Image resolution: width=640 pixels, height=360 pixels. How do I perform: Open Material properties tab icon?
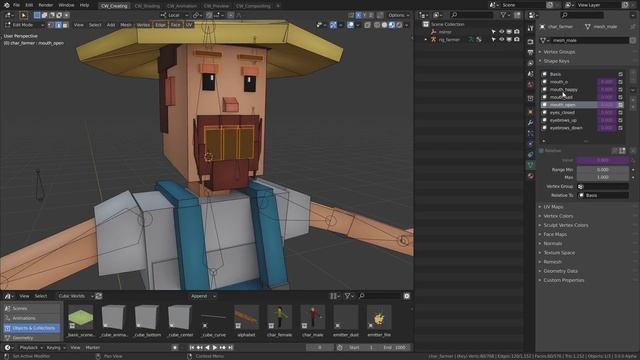click(x=530, y=176)
